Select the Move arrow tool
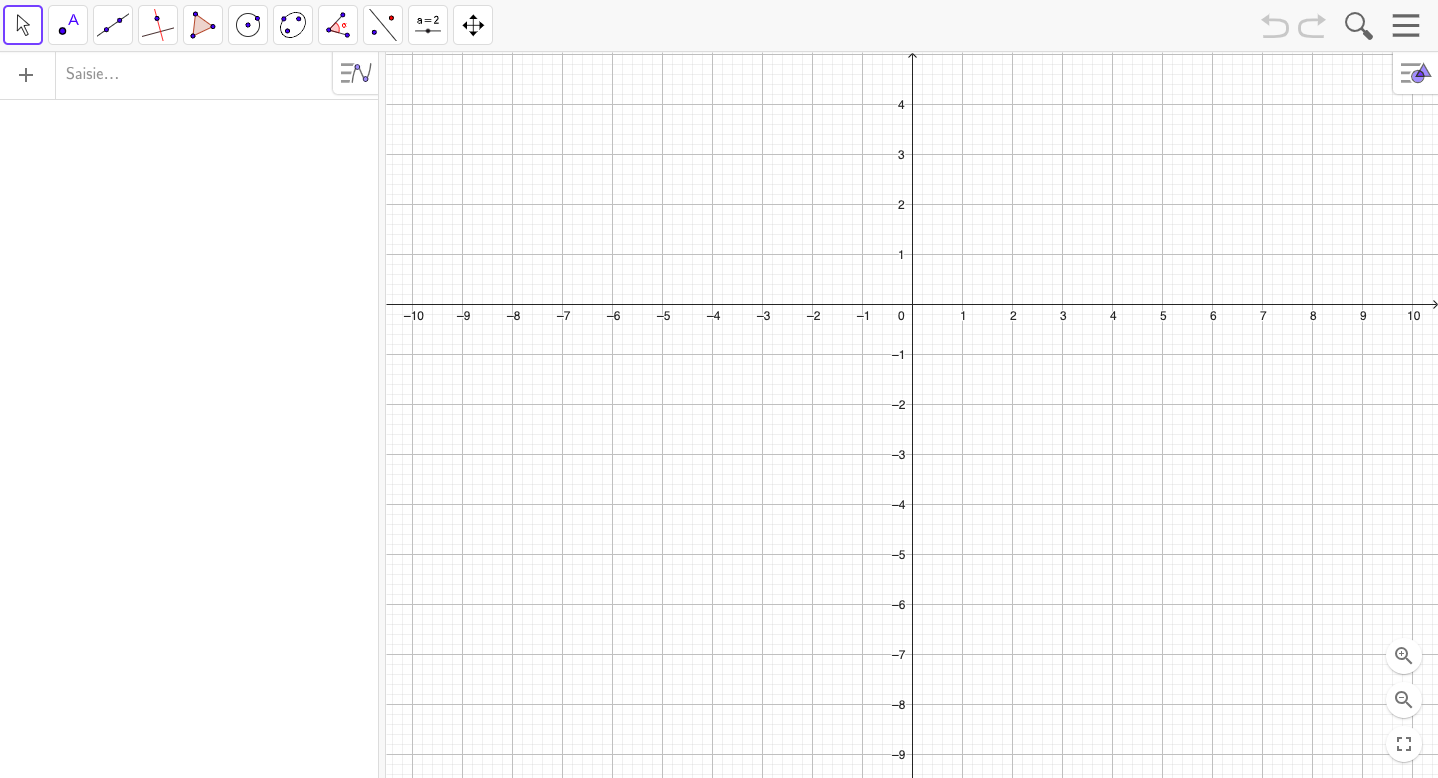This screenshot has height=778, width=1438. 23,25
